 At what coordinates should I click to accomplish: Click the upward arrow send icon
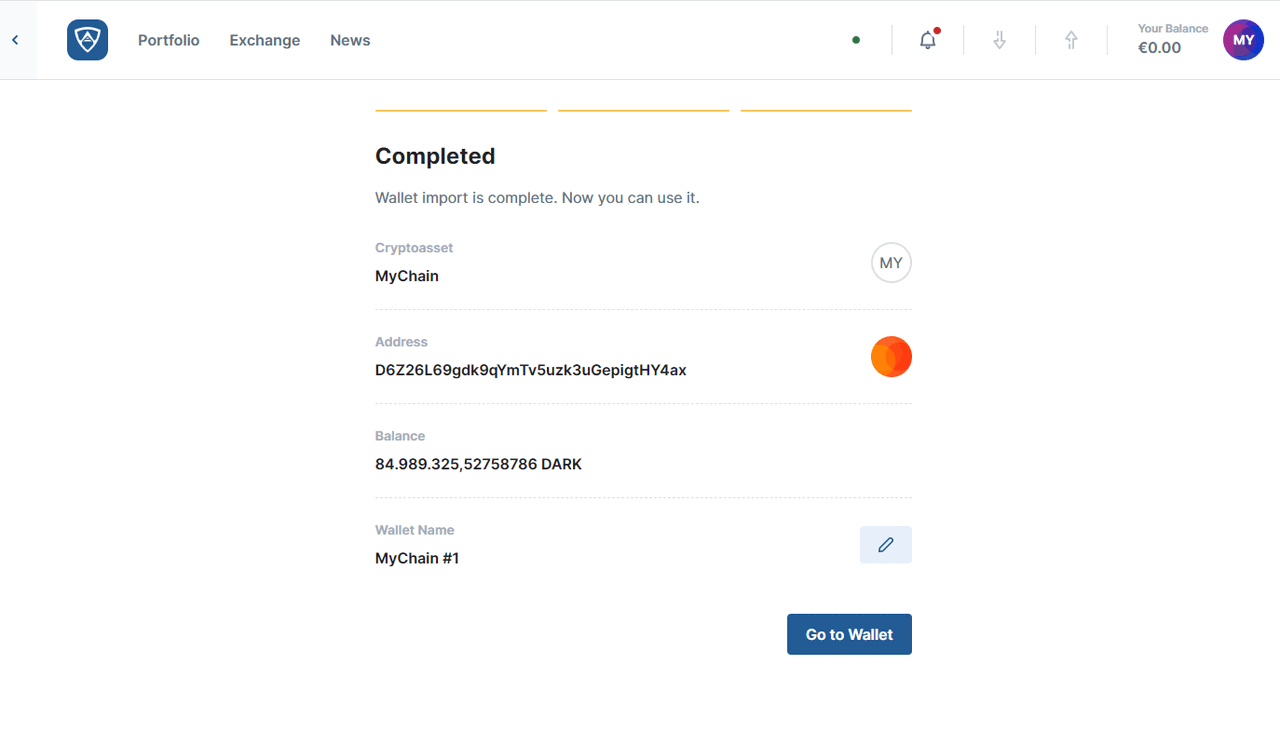pyautogui.click(x=1071, y=40)
